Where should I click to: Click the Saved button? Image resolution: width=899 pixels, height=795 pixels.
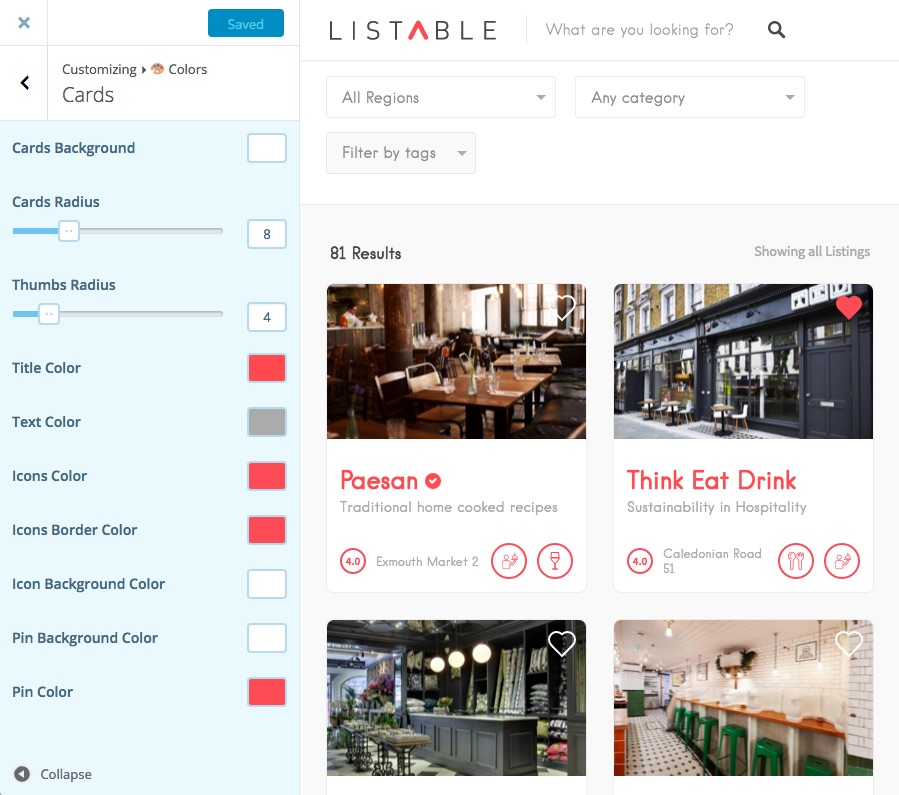tap(245, 24)
